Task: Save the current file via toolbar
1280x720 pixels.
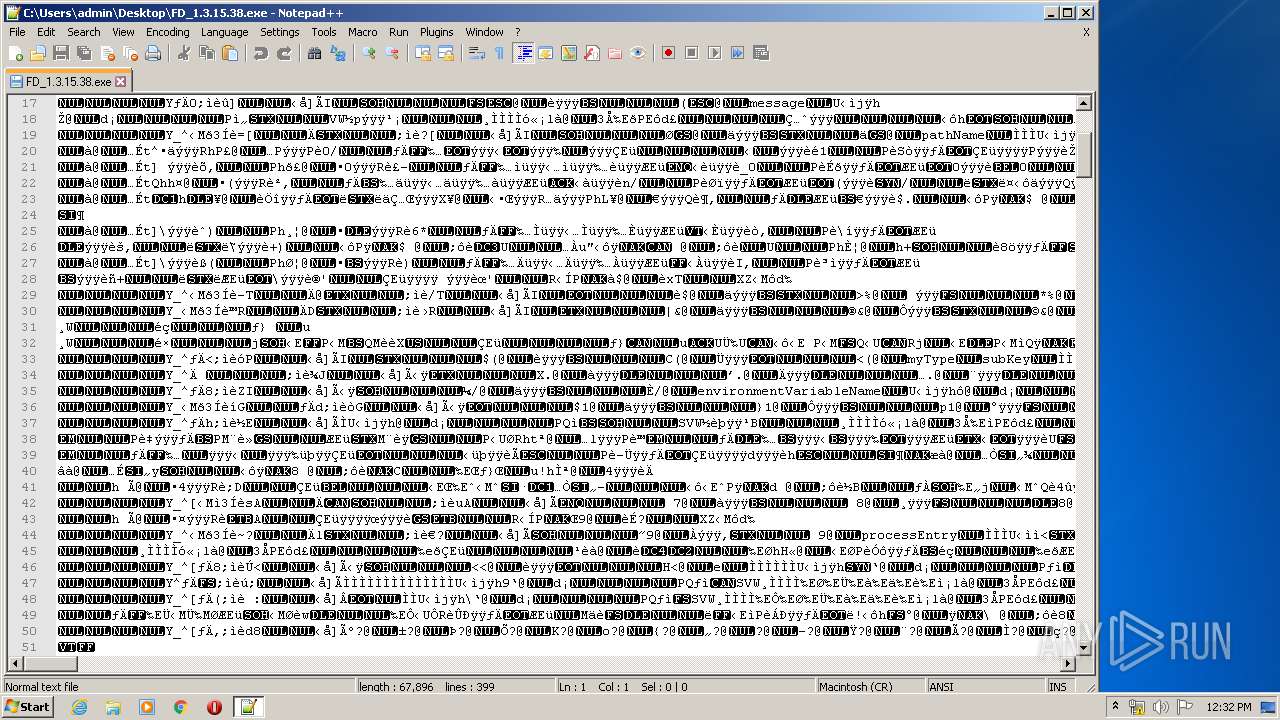Action: coord(60,53)
